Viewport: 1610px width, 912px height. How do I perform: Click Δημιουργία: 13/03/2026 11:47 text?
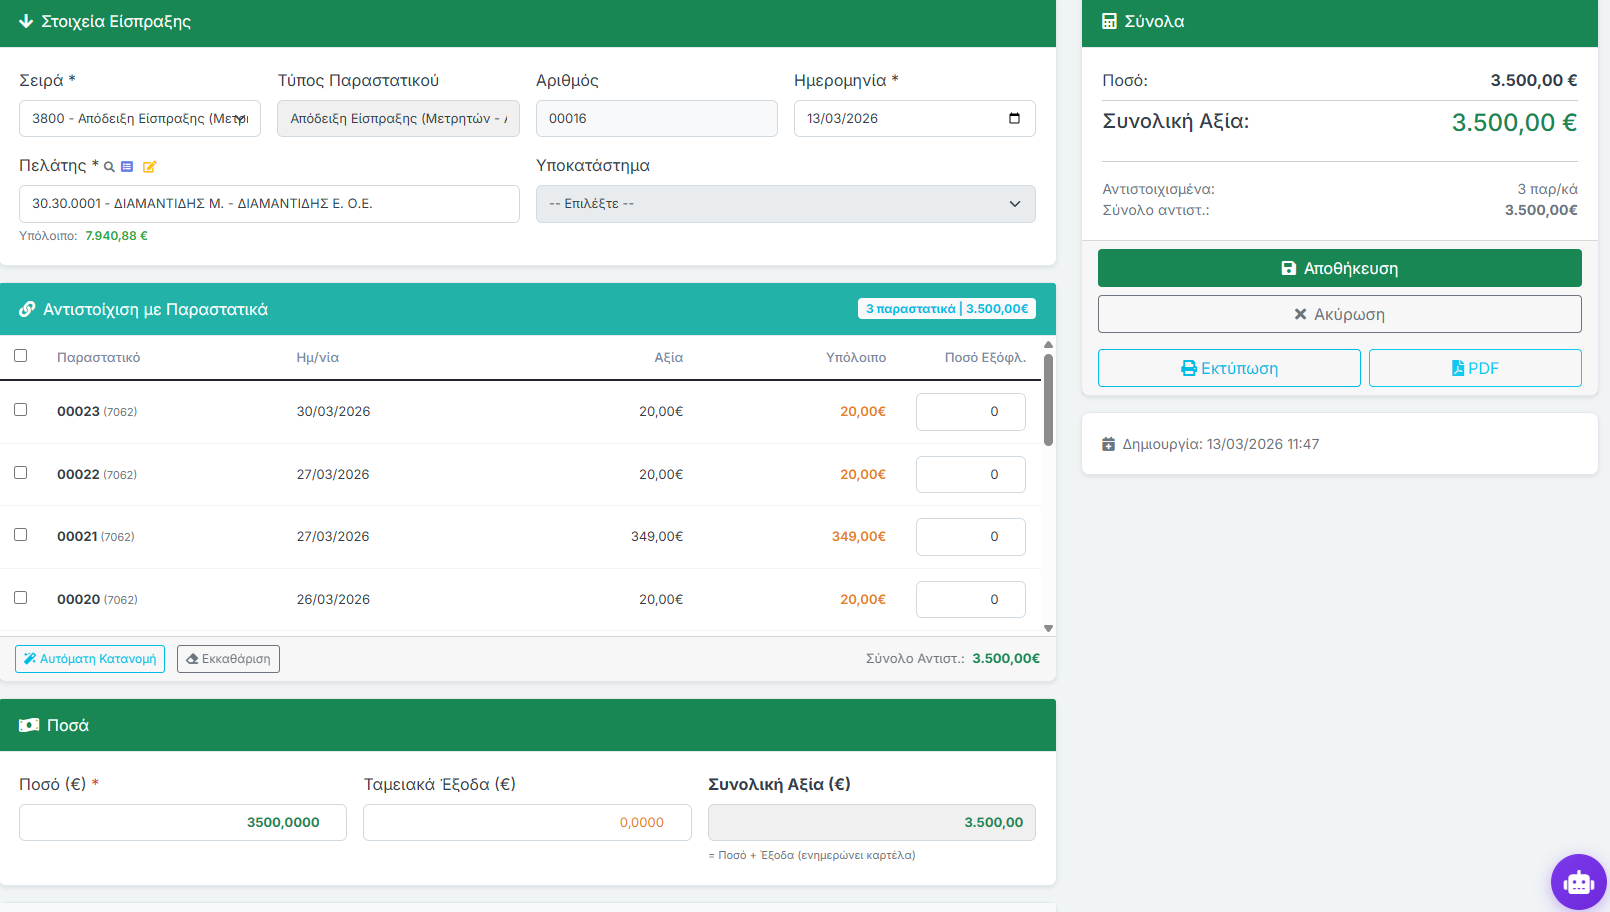click(1220, 444)
